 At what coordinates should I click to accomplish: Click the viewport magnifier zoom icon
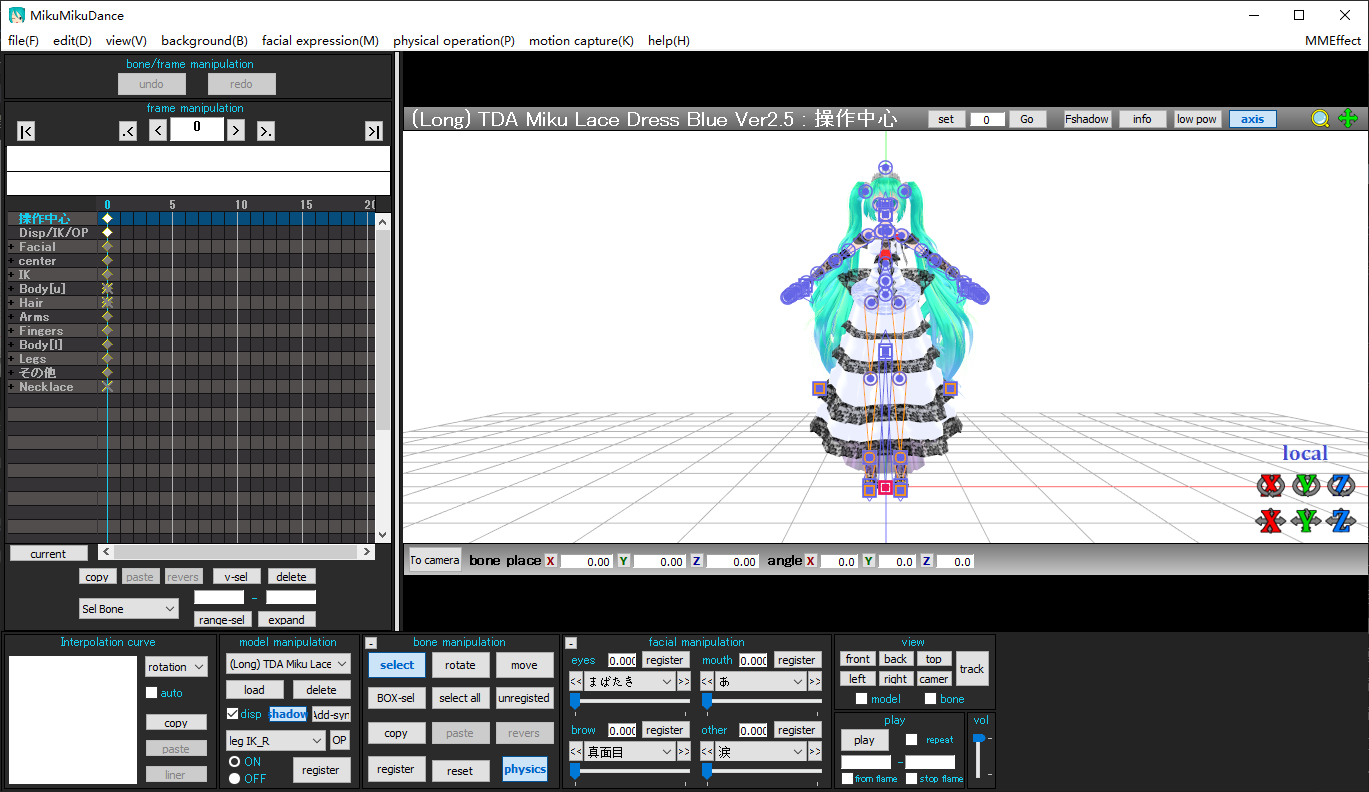point(1320,118)
